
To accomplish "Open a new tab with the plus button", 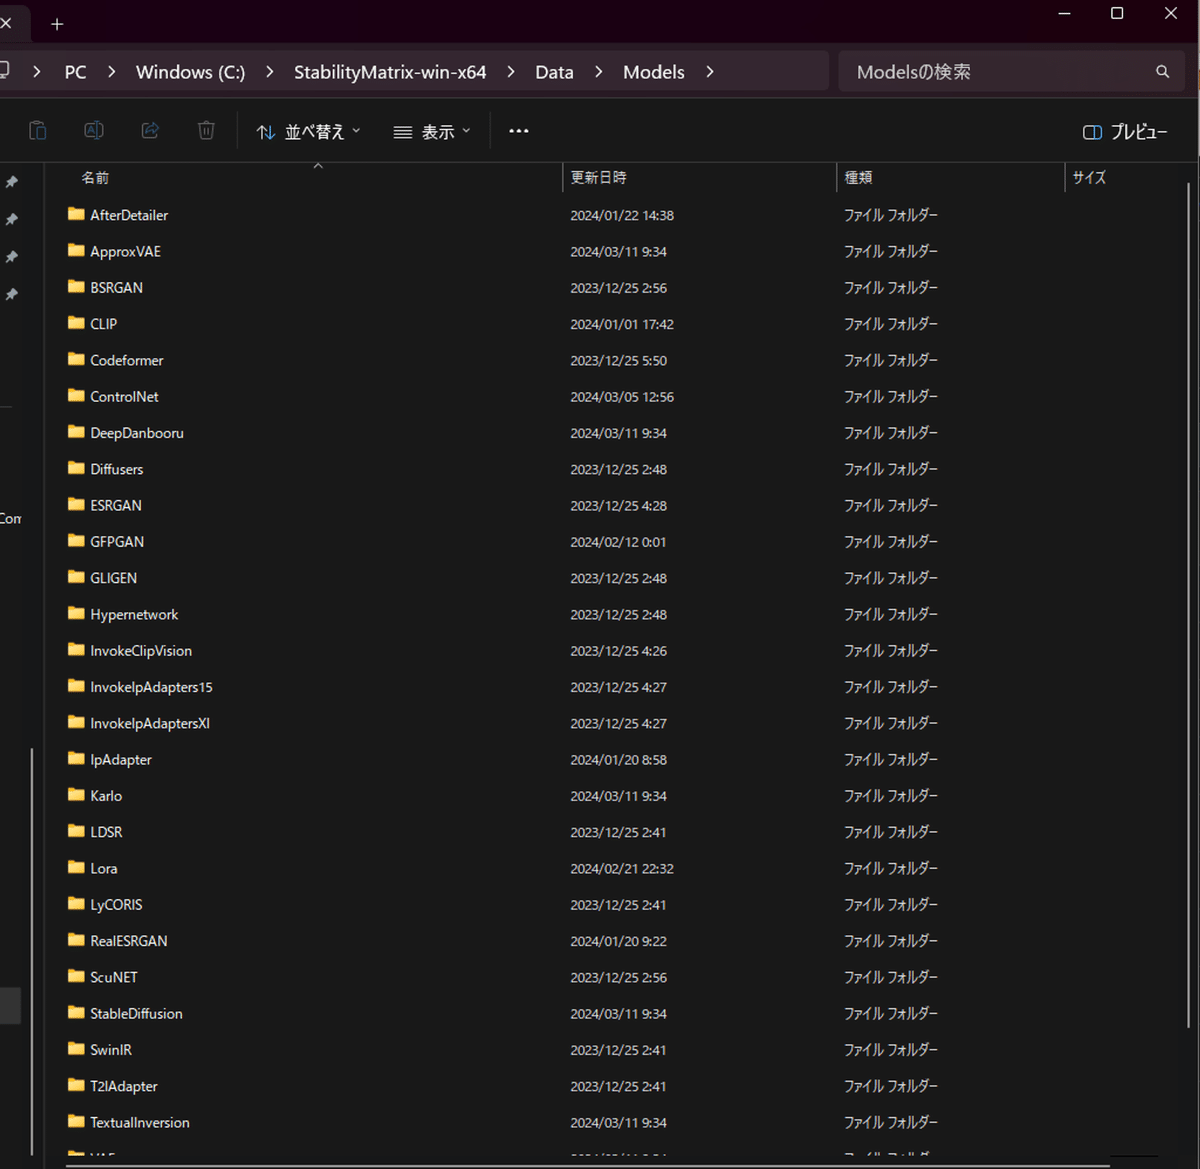I will click(56, 23).
